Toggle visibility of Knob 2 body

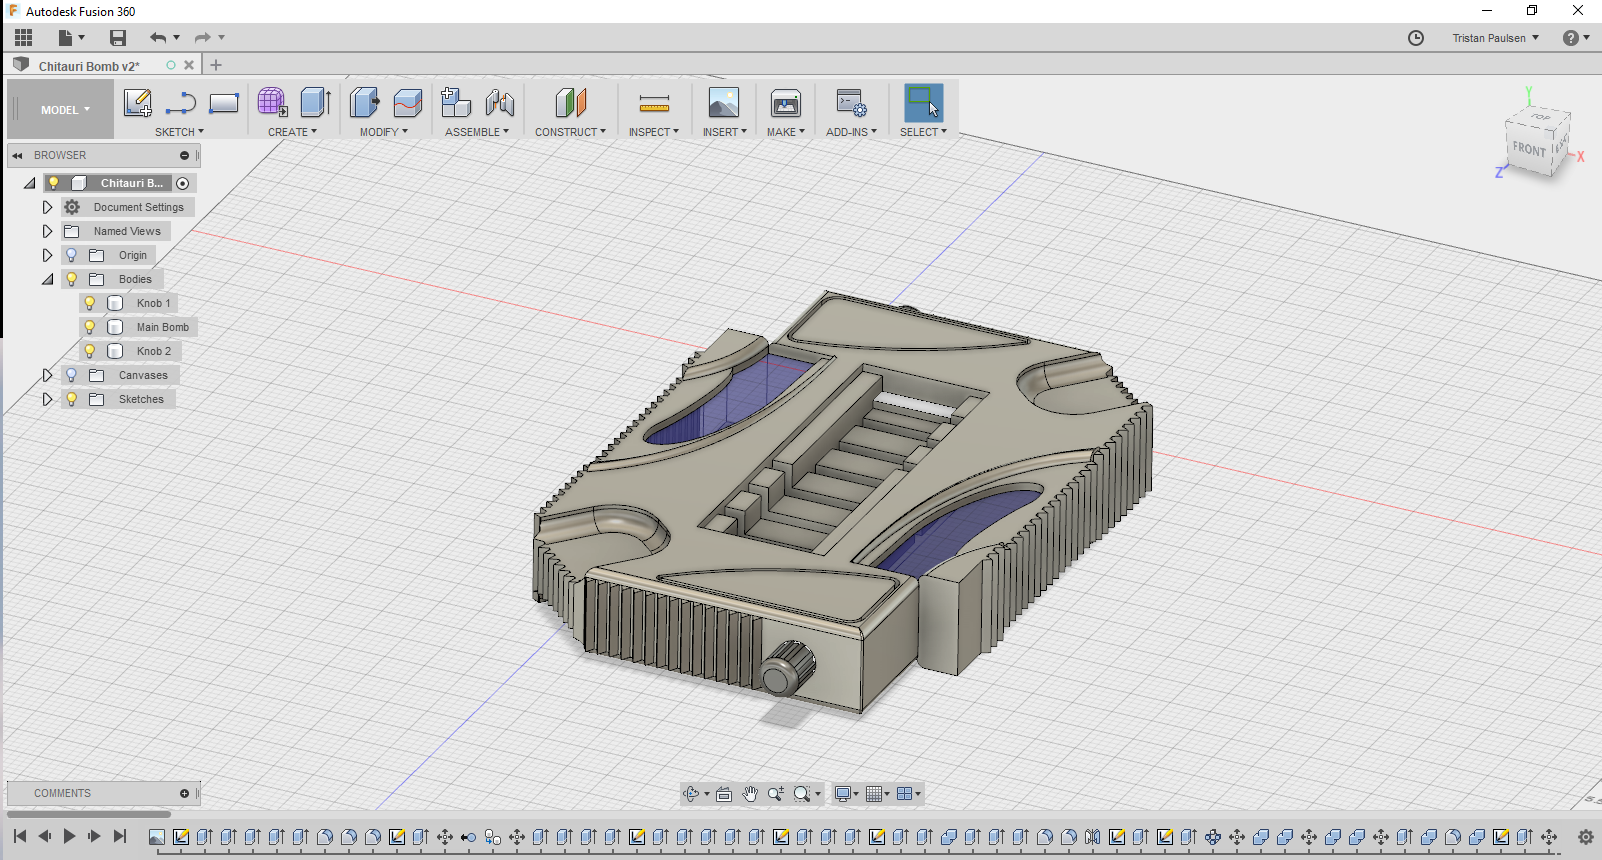coord(90,351)
